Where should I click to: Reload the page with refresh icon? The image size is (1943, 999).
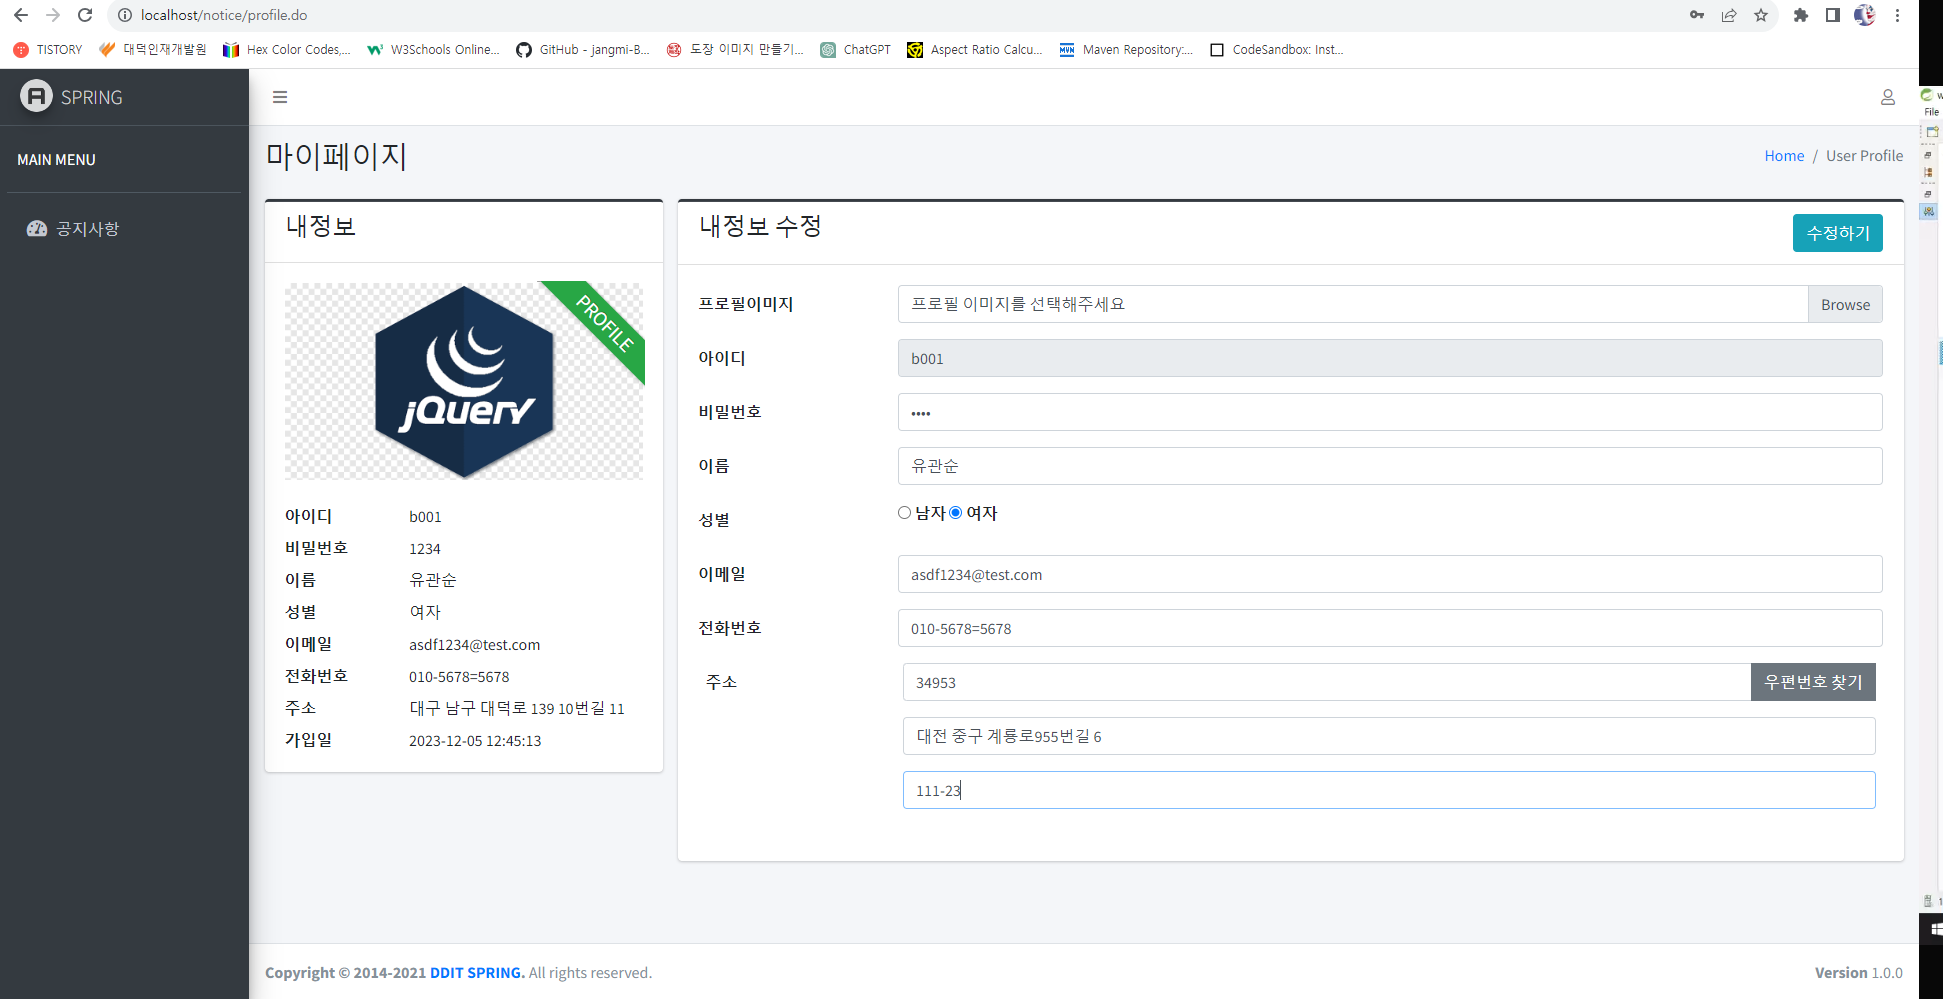tap(85, 15)
